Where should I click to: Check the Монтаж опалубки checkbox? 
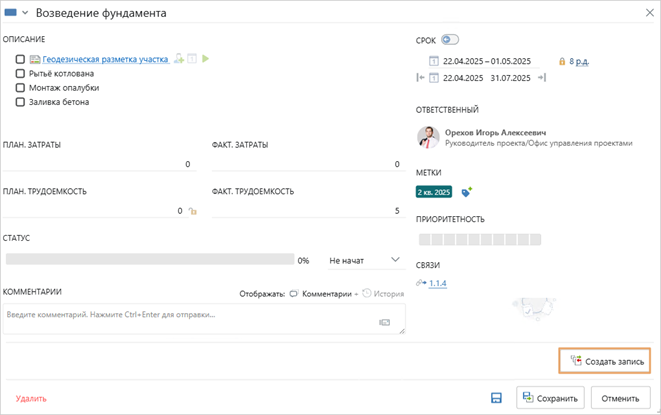[x=20, y=88]
